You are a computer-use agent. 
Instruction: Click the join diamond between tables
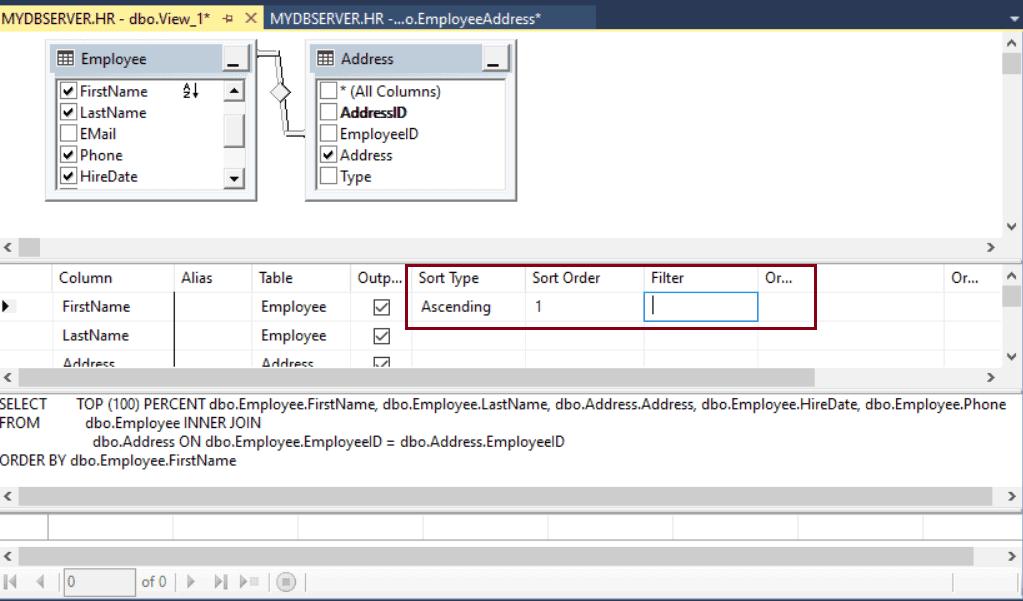click(281, 92)
